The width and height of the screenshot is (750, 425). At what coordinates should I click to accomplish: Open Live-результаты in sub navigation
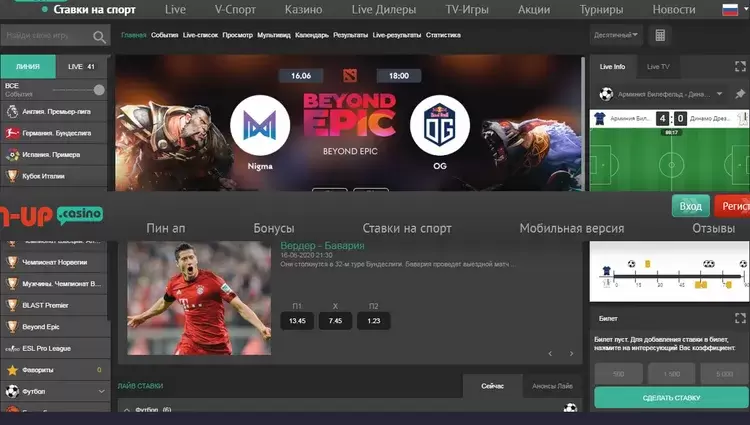pyautogui.click(x=397, y=35)
